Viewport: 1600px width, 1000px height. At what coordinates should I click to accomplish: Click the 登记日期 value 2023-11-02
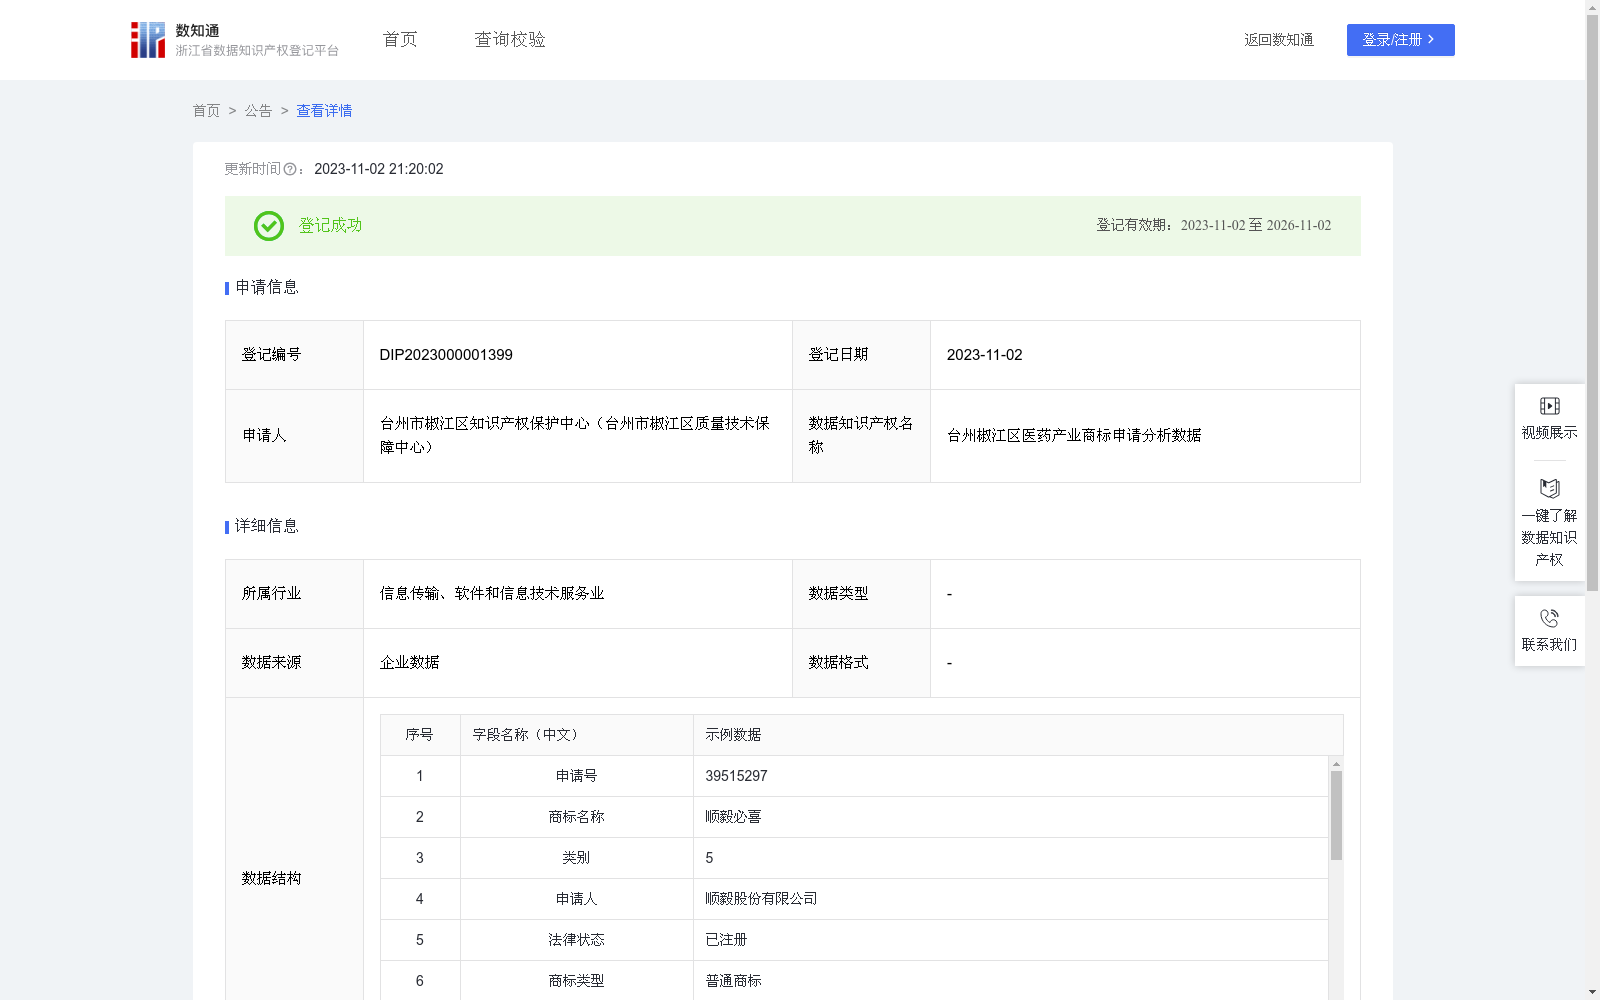click(x=984, y=355)
